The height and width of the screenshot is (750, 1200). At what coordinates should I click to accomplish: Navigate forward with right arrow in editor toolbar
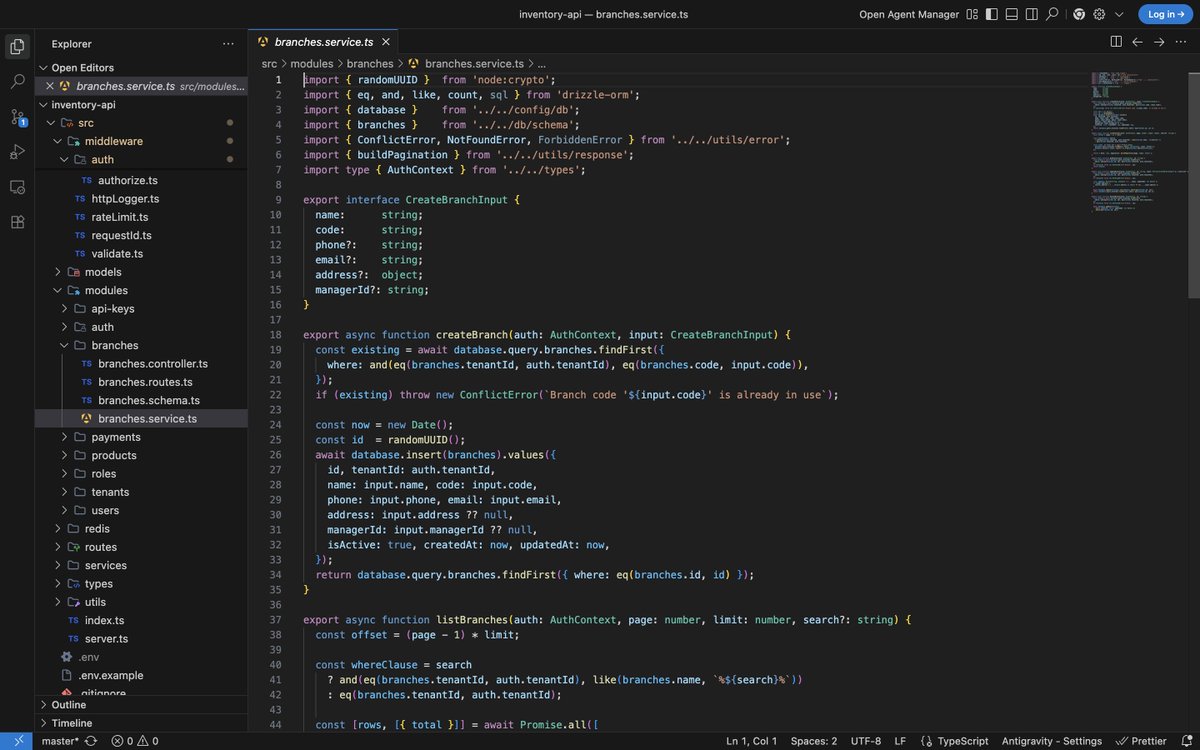pyautogui.click(x=1159, y=42)
